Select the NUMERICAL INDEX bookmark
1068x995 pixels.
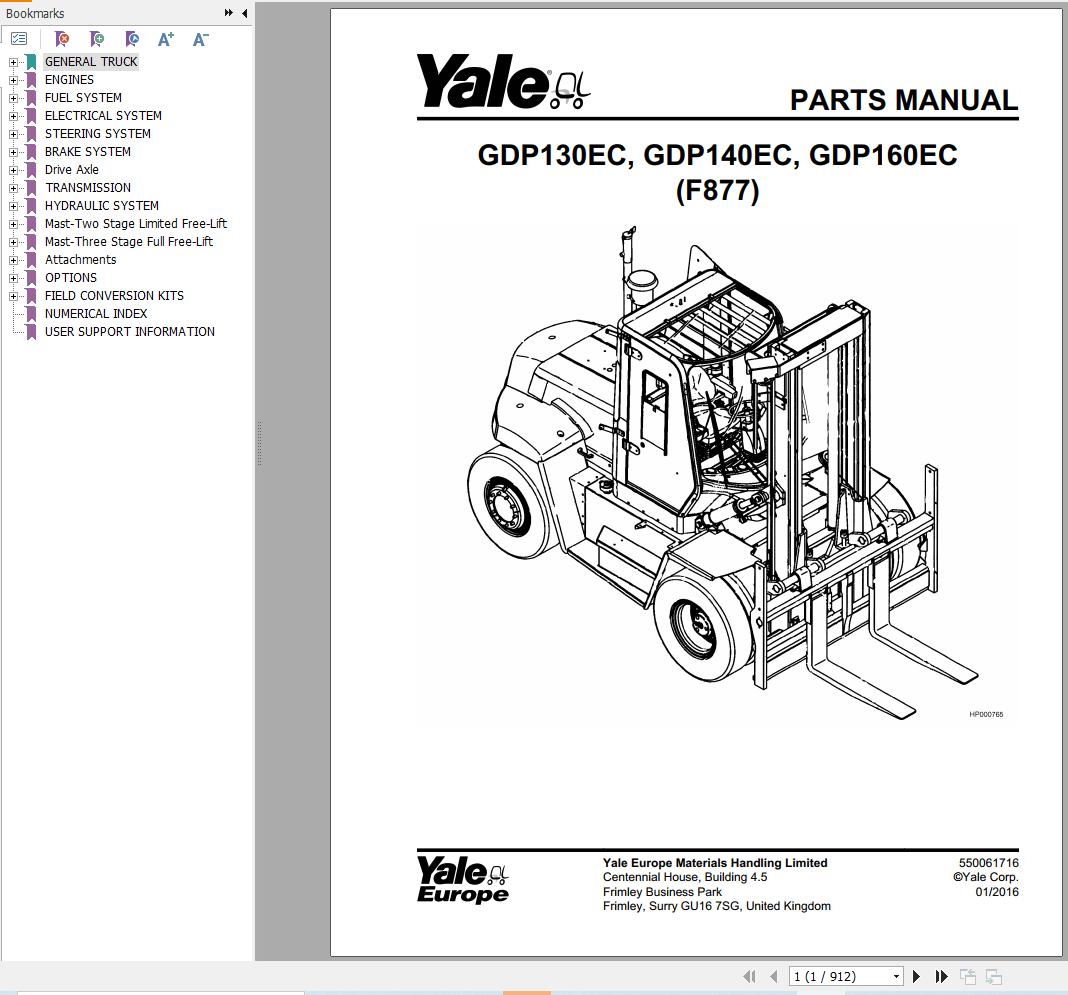95,313
